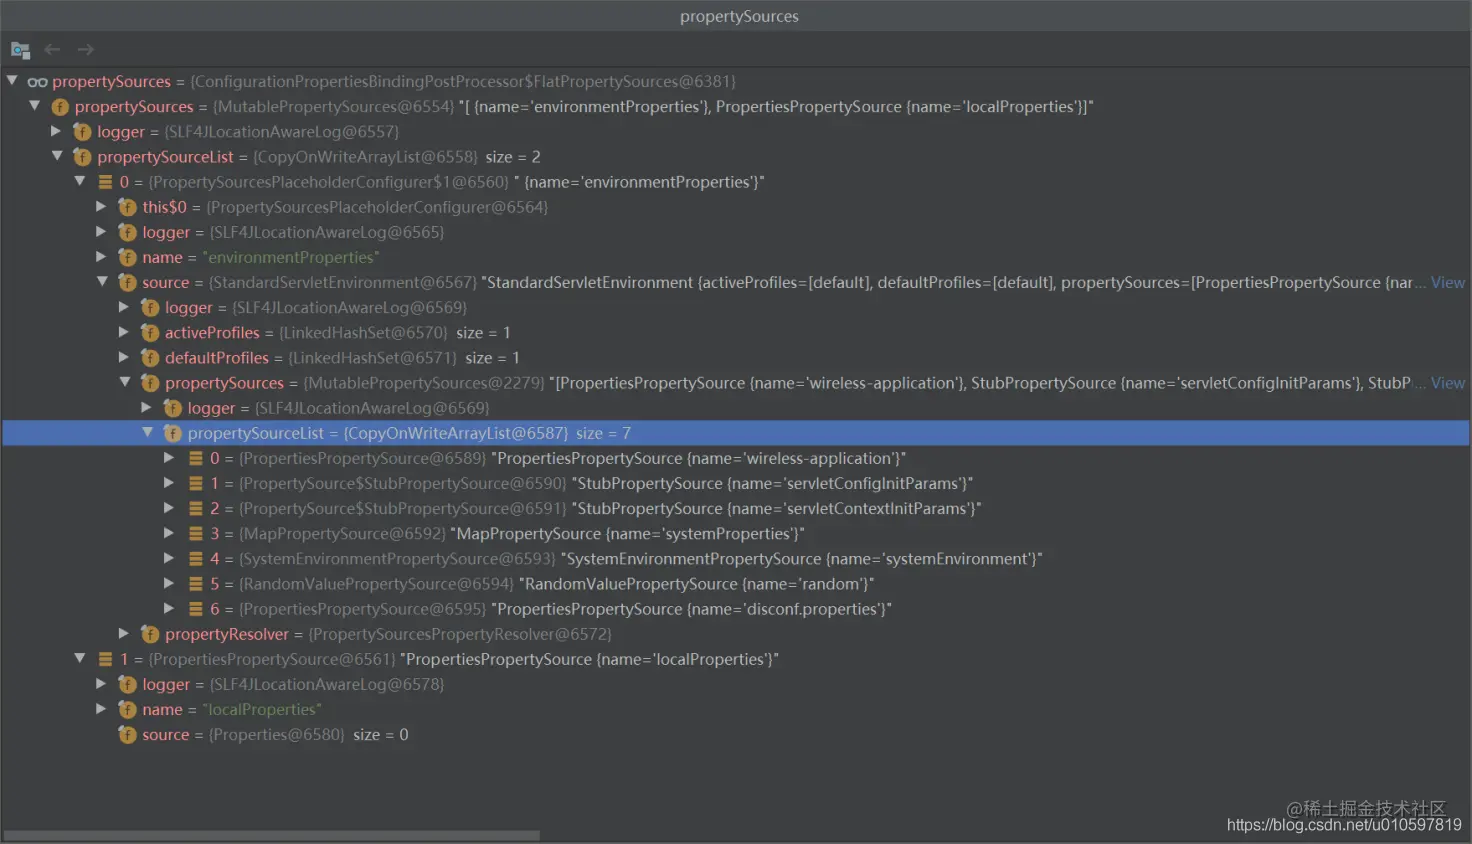The width and height of the screenshot is (1472, 844).
Task: Expand defaultProfiles LinkedHashSet@6571
Action: coord(124,356)
